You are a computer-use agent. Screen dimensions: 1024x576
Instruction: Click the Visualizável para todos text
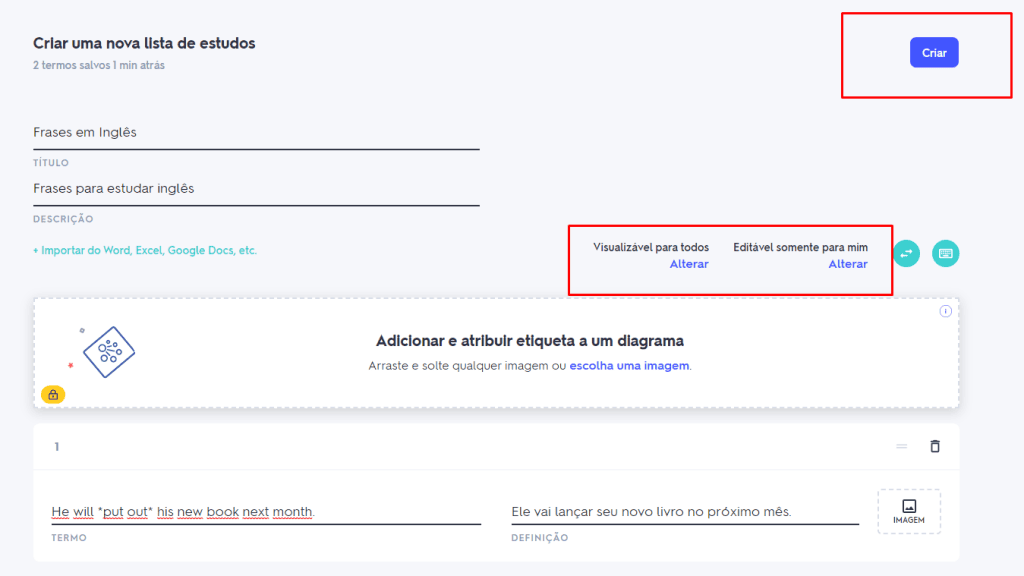click(x=650, y=248)
